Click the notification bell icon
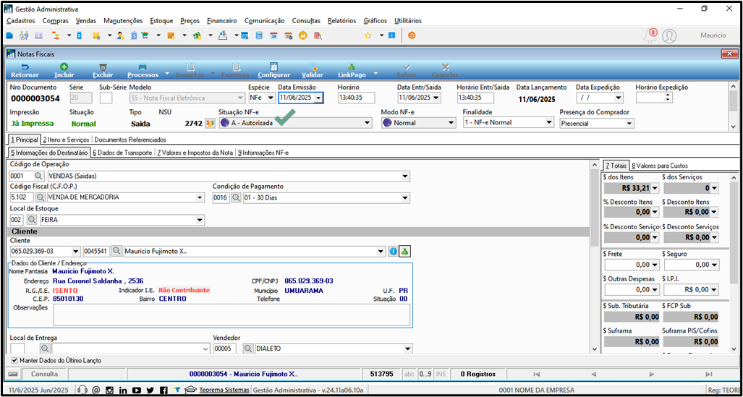 click(651, 36)
